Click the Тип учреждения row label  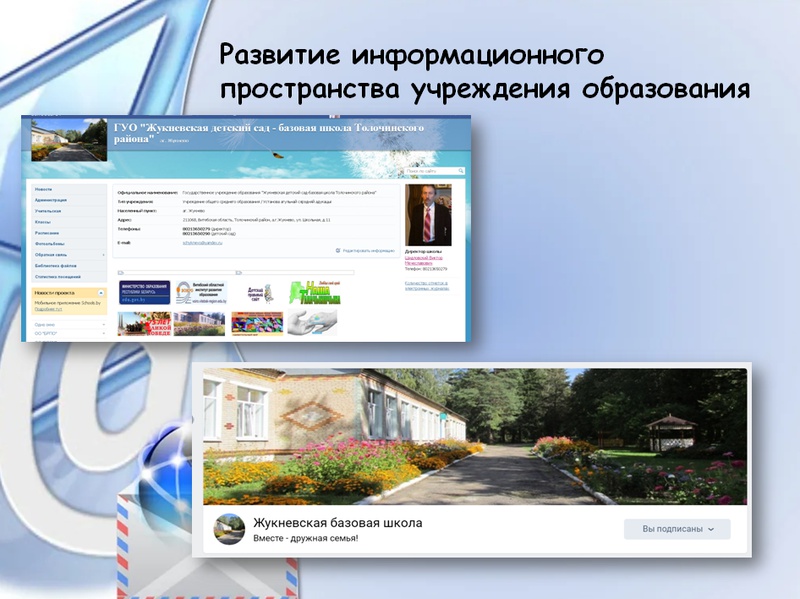coord(135,202)
